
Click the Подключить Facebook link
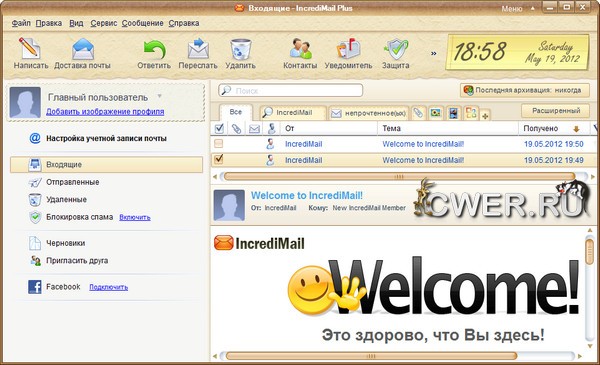point(109,287)
